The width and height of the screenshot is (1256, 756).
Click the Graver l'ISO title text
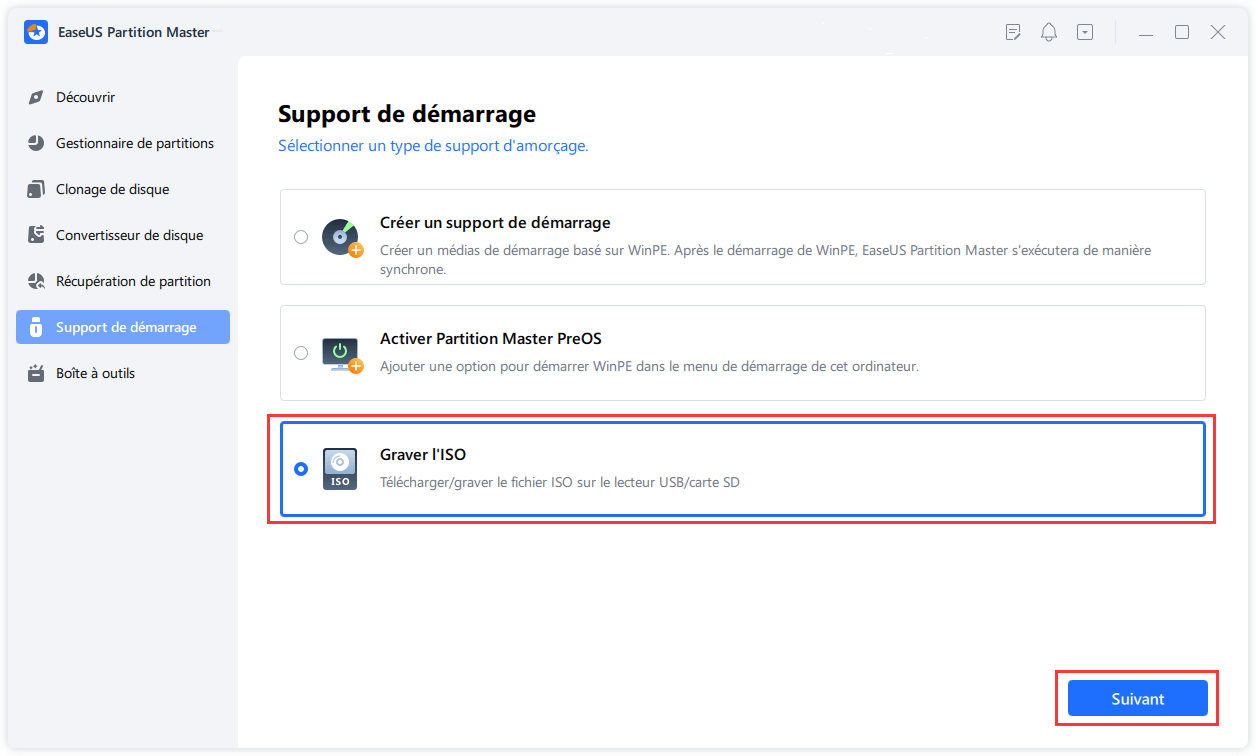(422, 455)
